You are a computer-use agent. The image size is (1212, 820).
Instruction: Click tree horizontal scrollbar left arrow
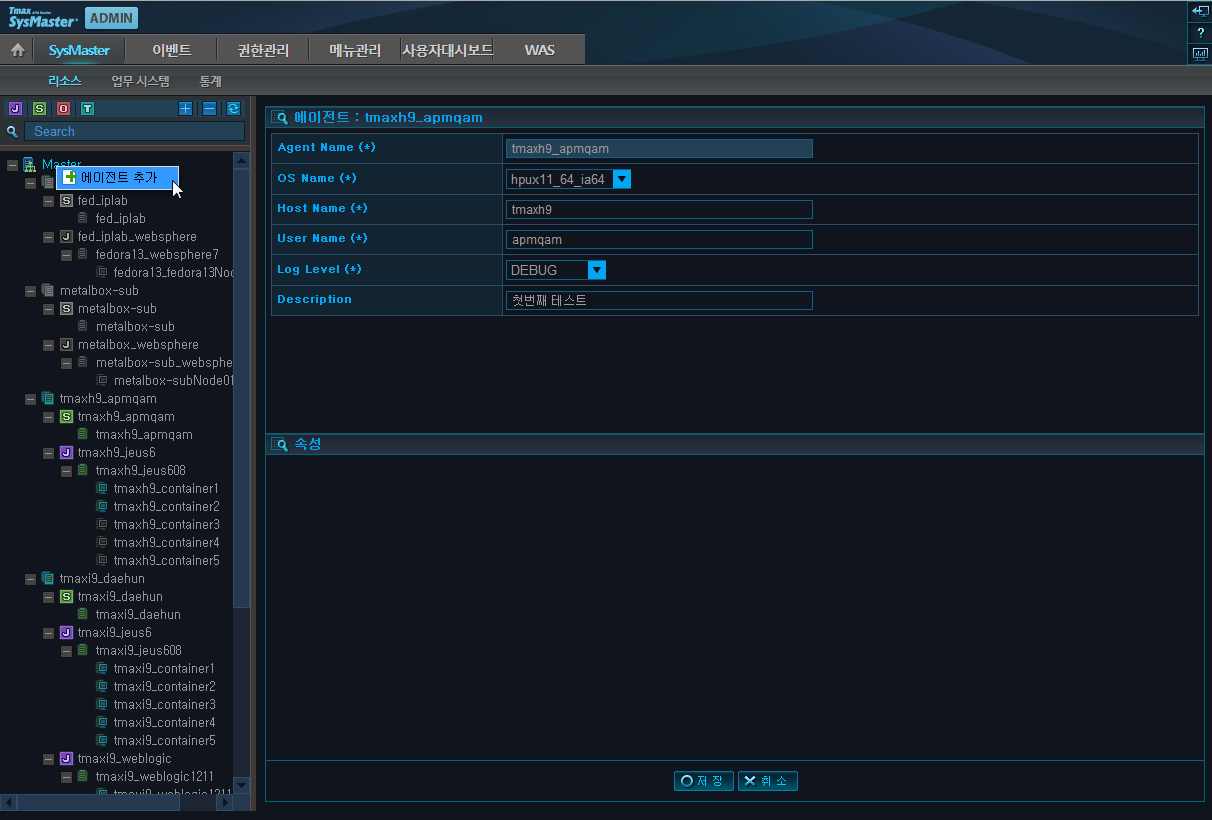coord(9,802)
